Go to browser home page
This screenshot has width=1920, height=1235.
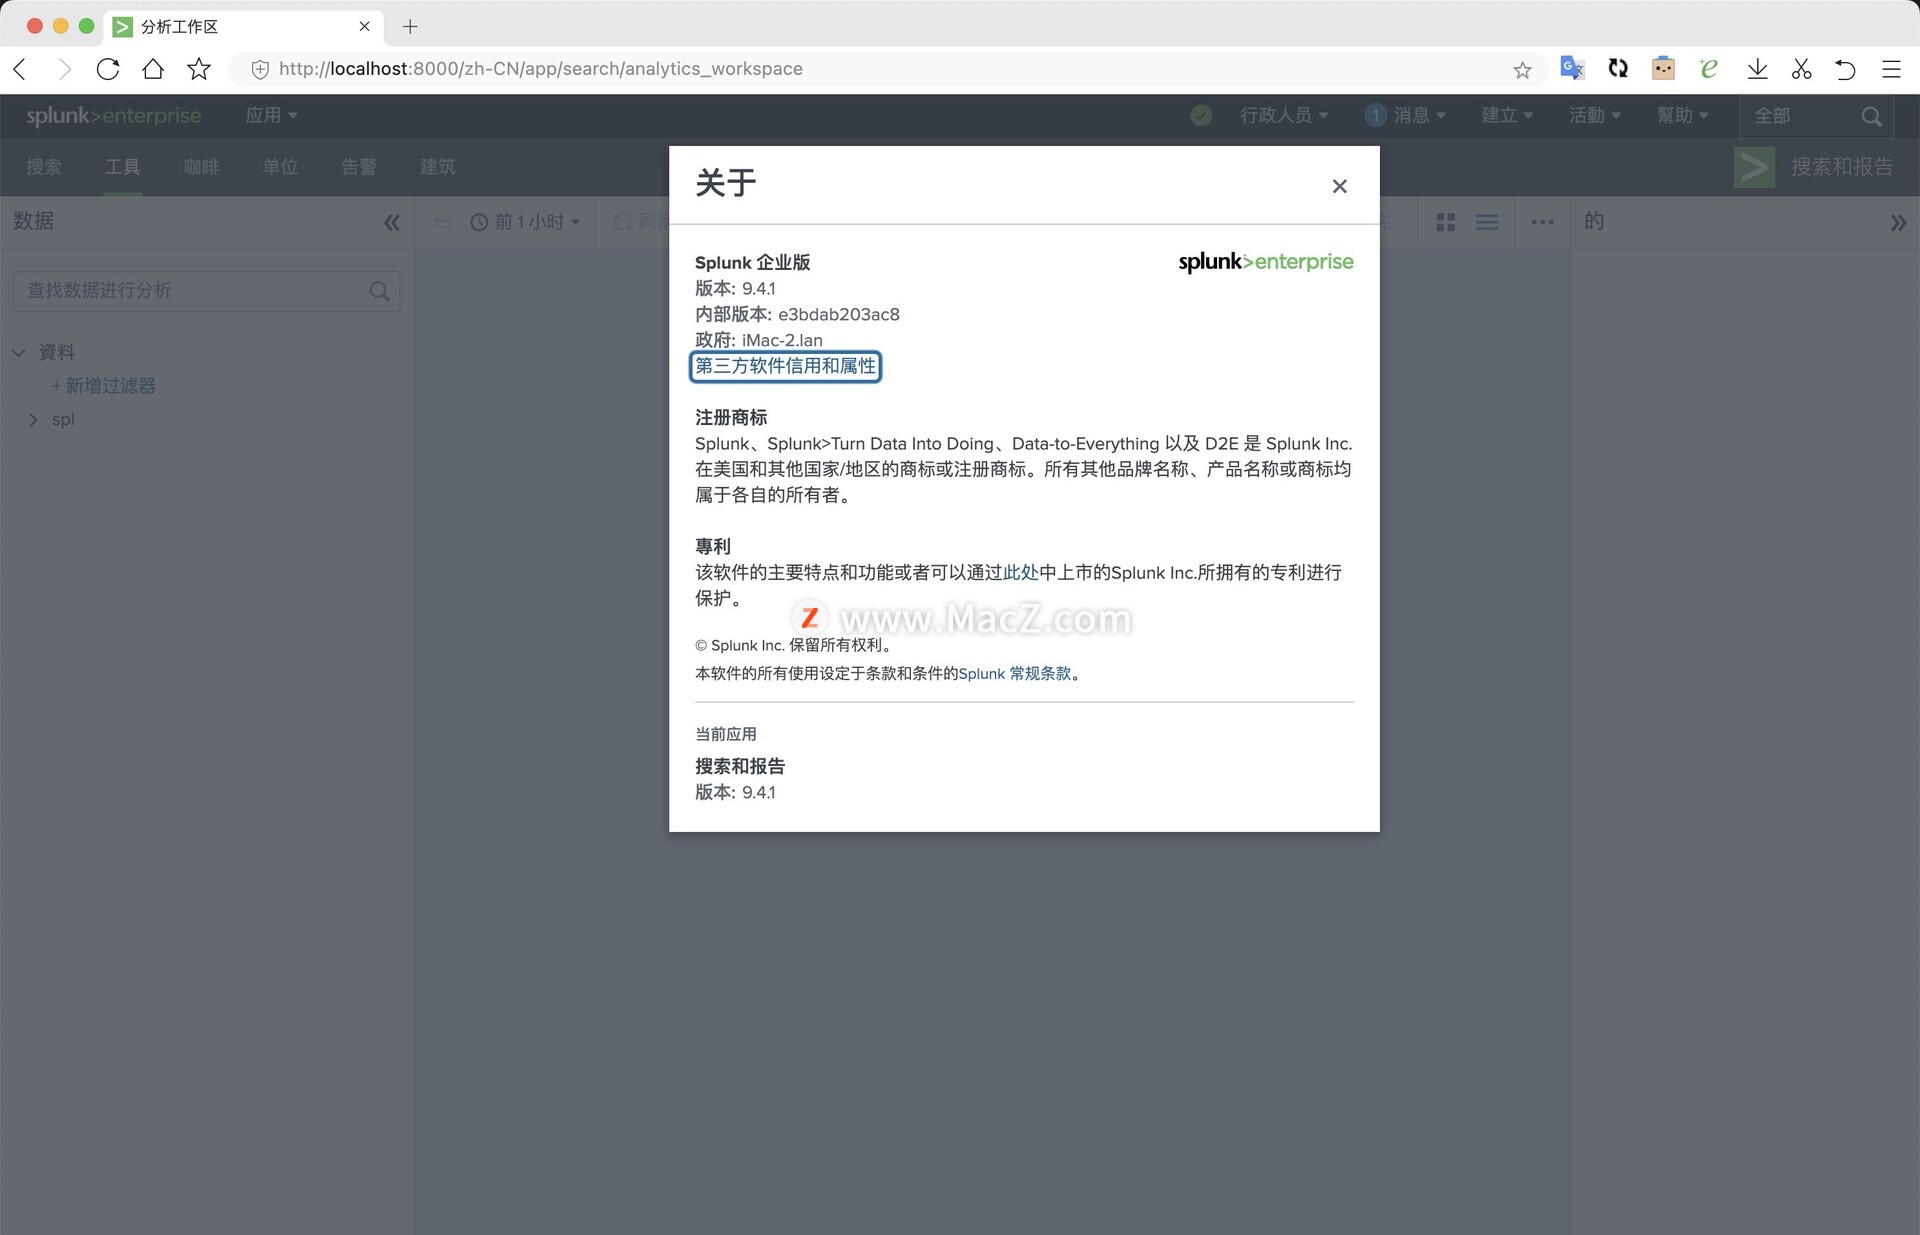(x=153, y=69)
